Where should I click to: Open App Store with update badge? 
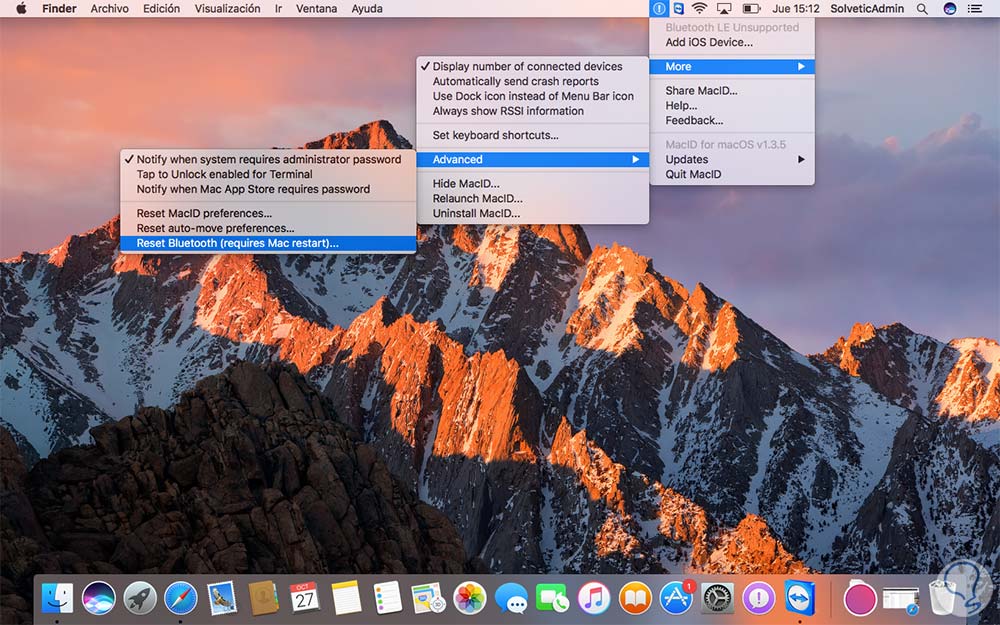coord(676,598)
